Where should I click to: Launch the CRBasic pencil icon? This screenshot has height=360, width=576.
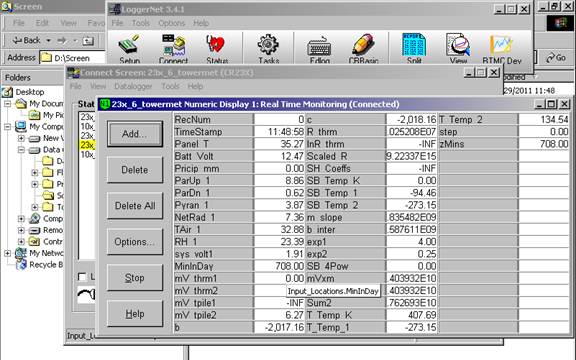[363, 48]
